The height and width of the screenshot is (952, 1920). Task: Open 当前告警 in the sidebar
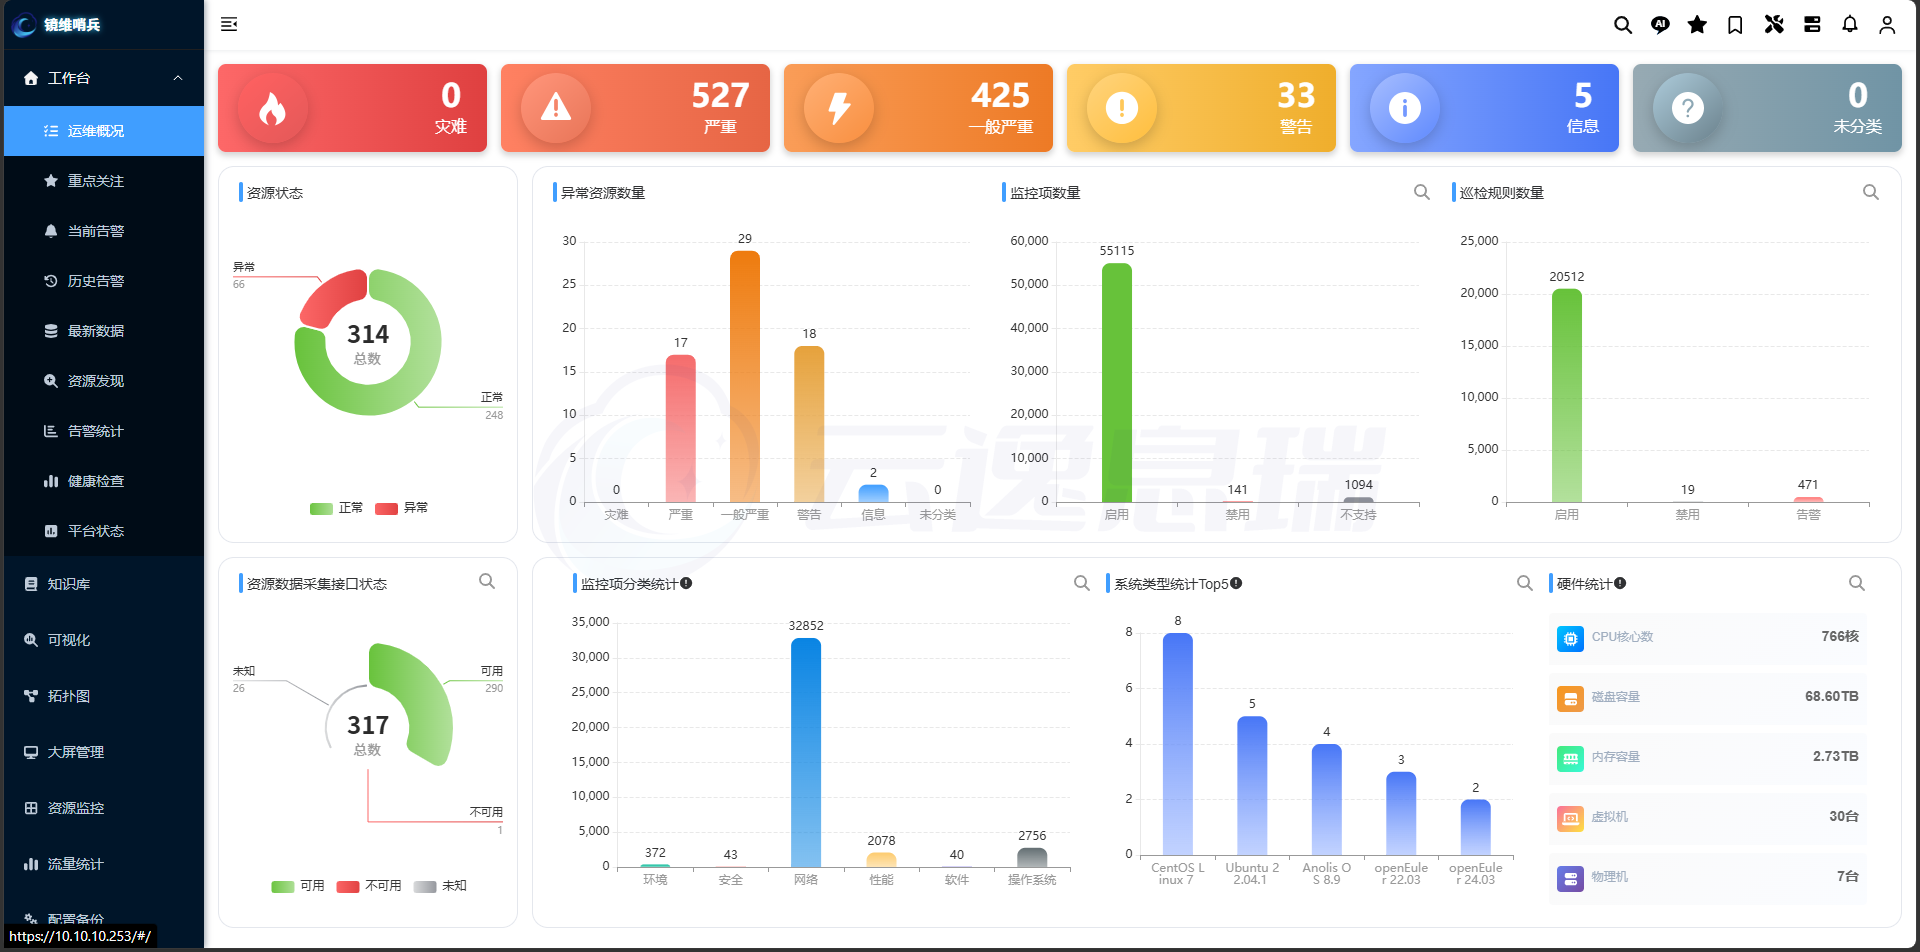[104, 231]
